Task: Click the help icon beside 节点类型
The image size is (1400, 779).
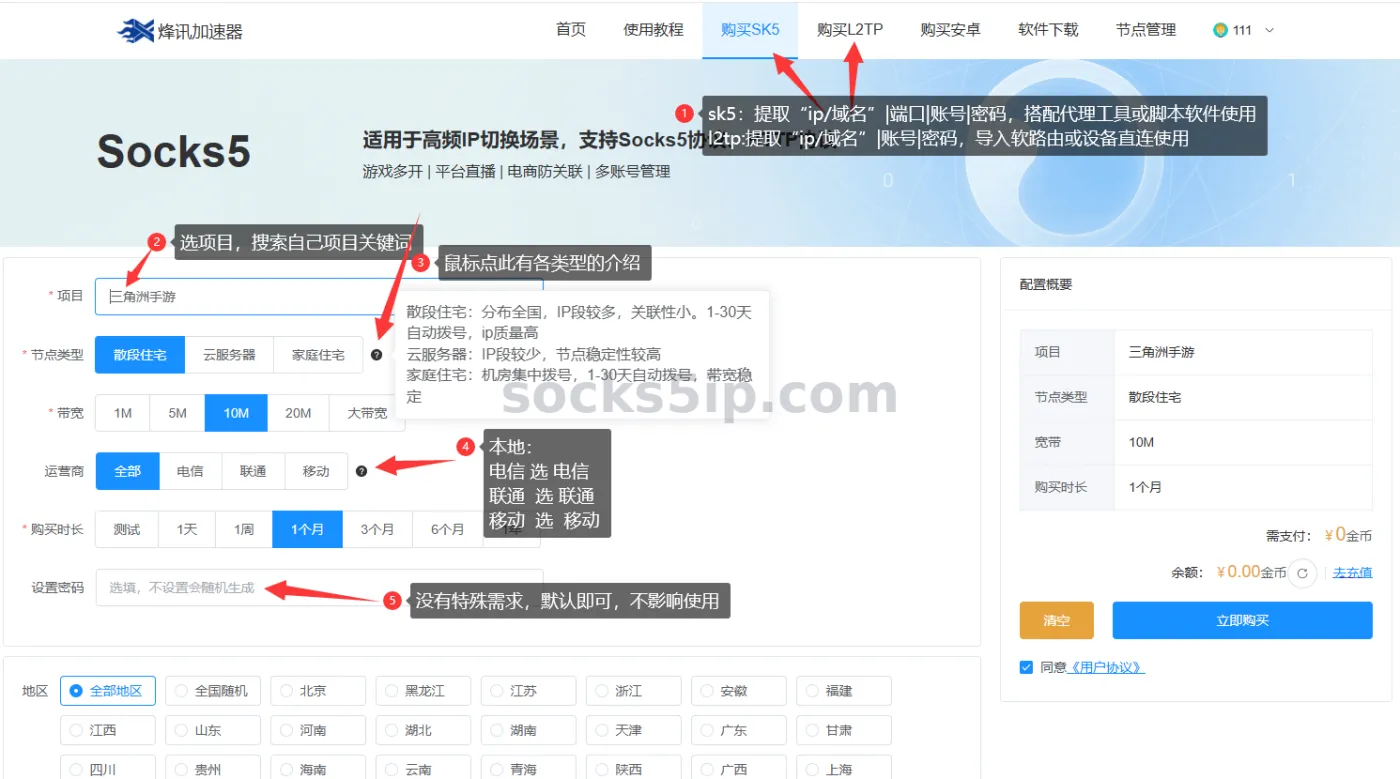Action: tap(376, 355)
